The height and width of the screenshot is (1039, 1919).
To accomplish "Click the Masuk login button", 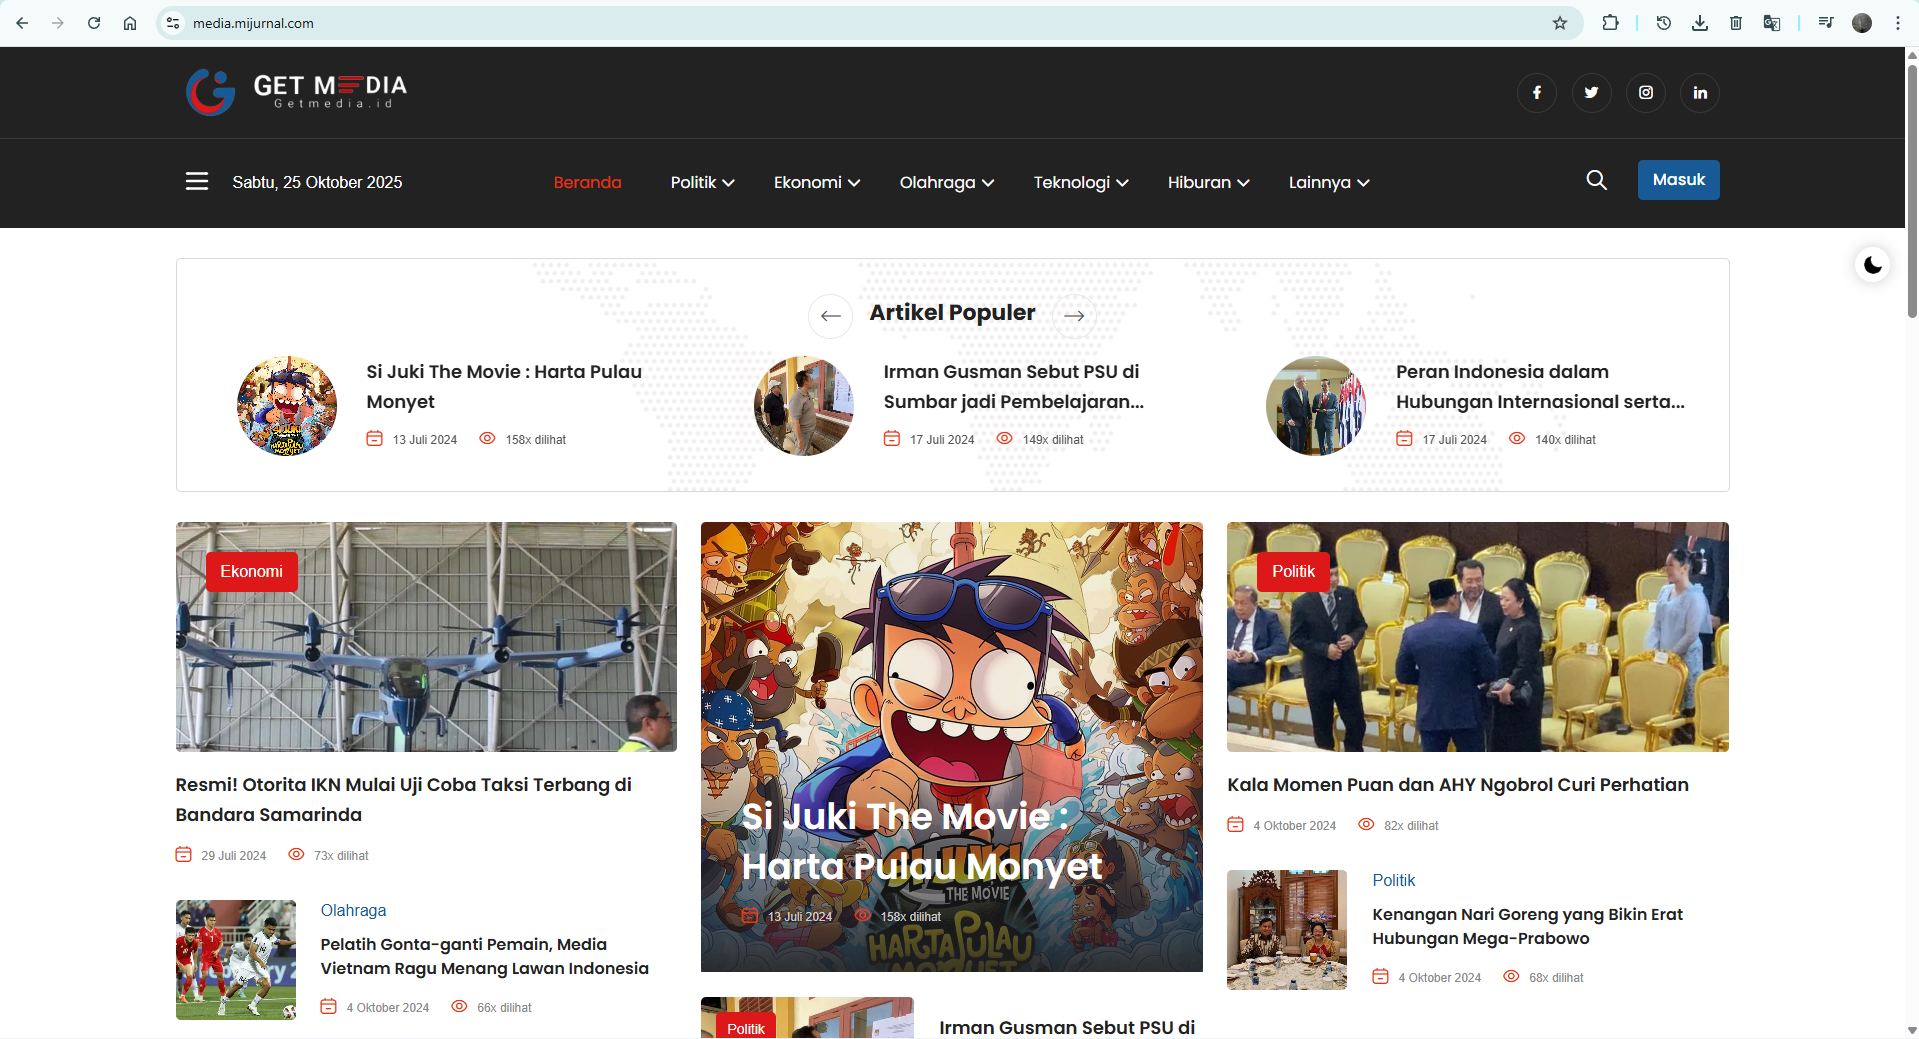I will pos(1678,180).
